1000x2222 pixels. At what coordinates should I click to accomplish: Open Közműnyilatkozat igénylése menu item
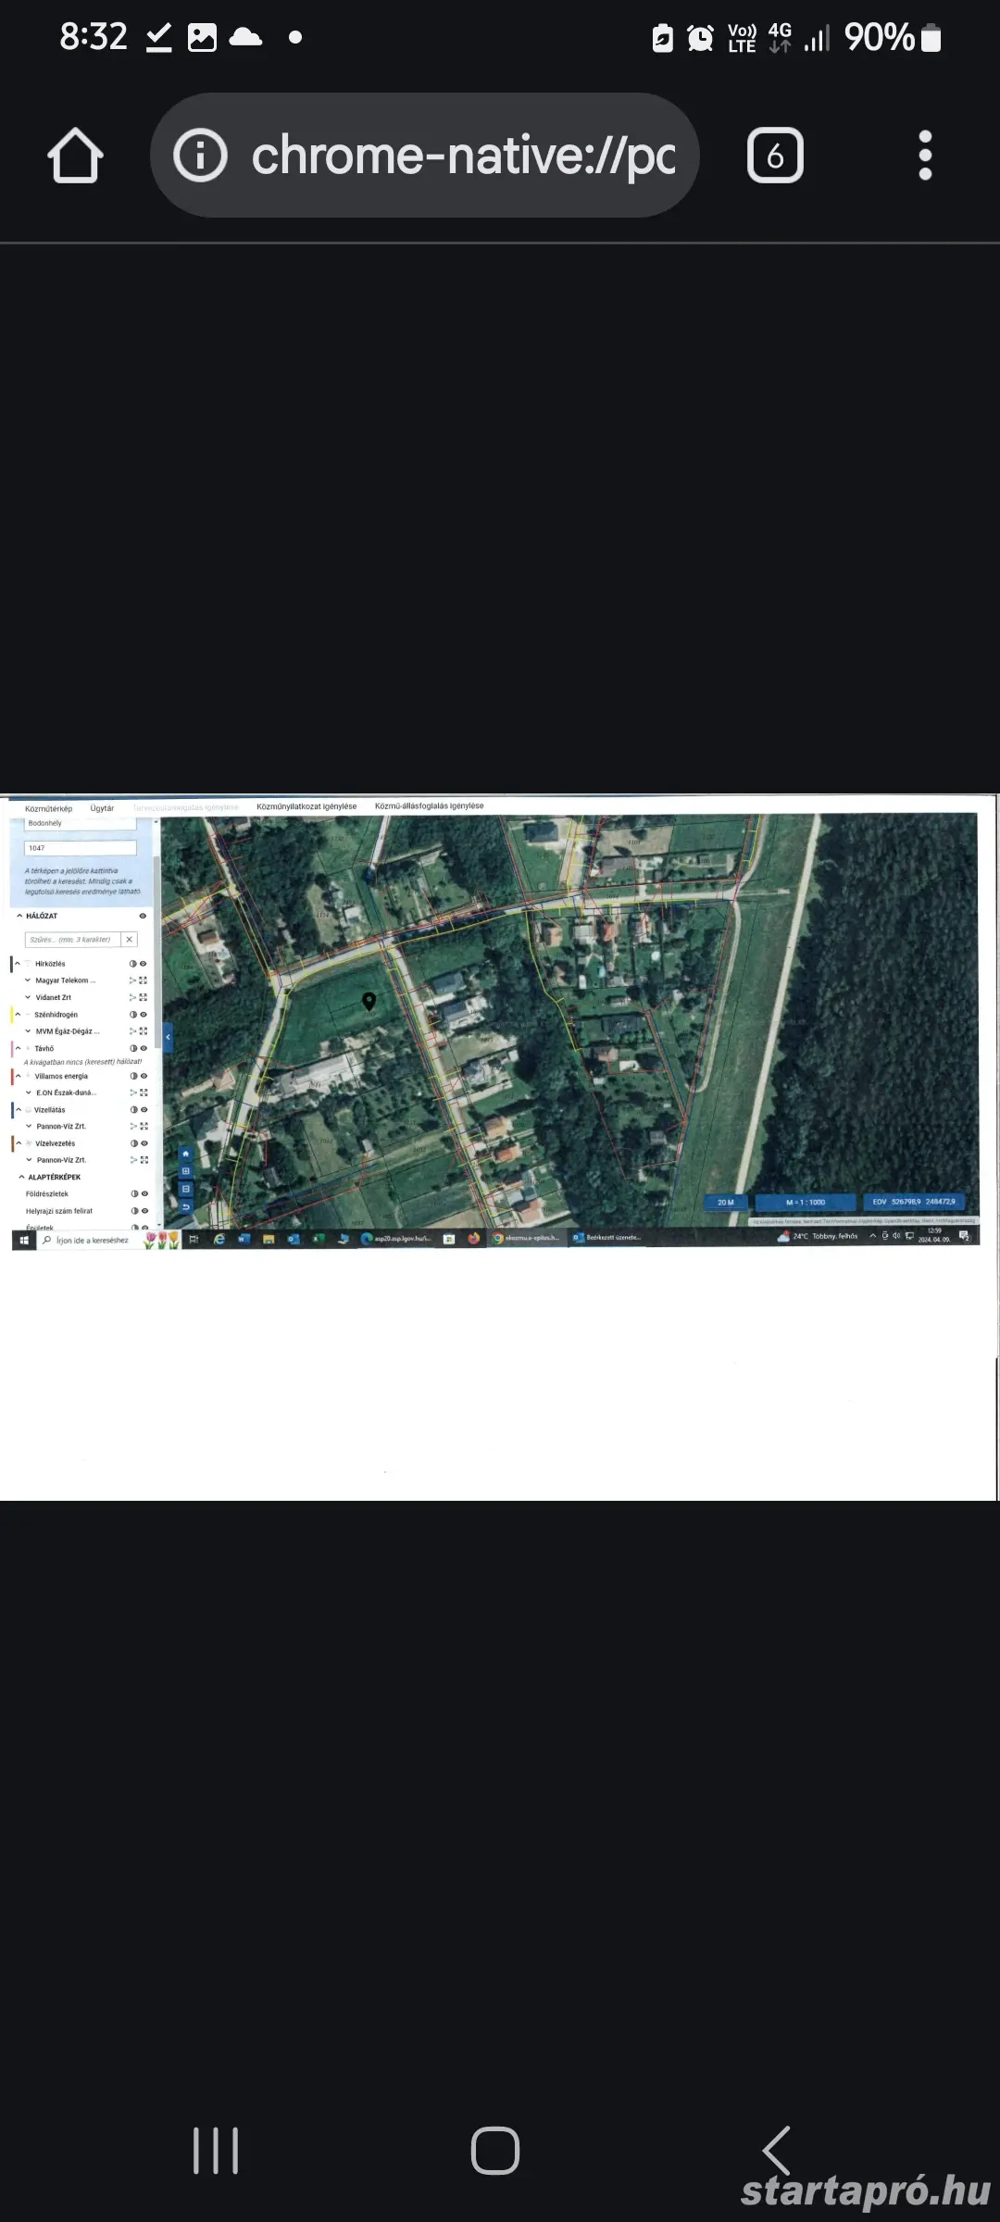coord(306,806)
